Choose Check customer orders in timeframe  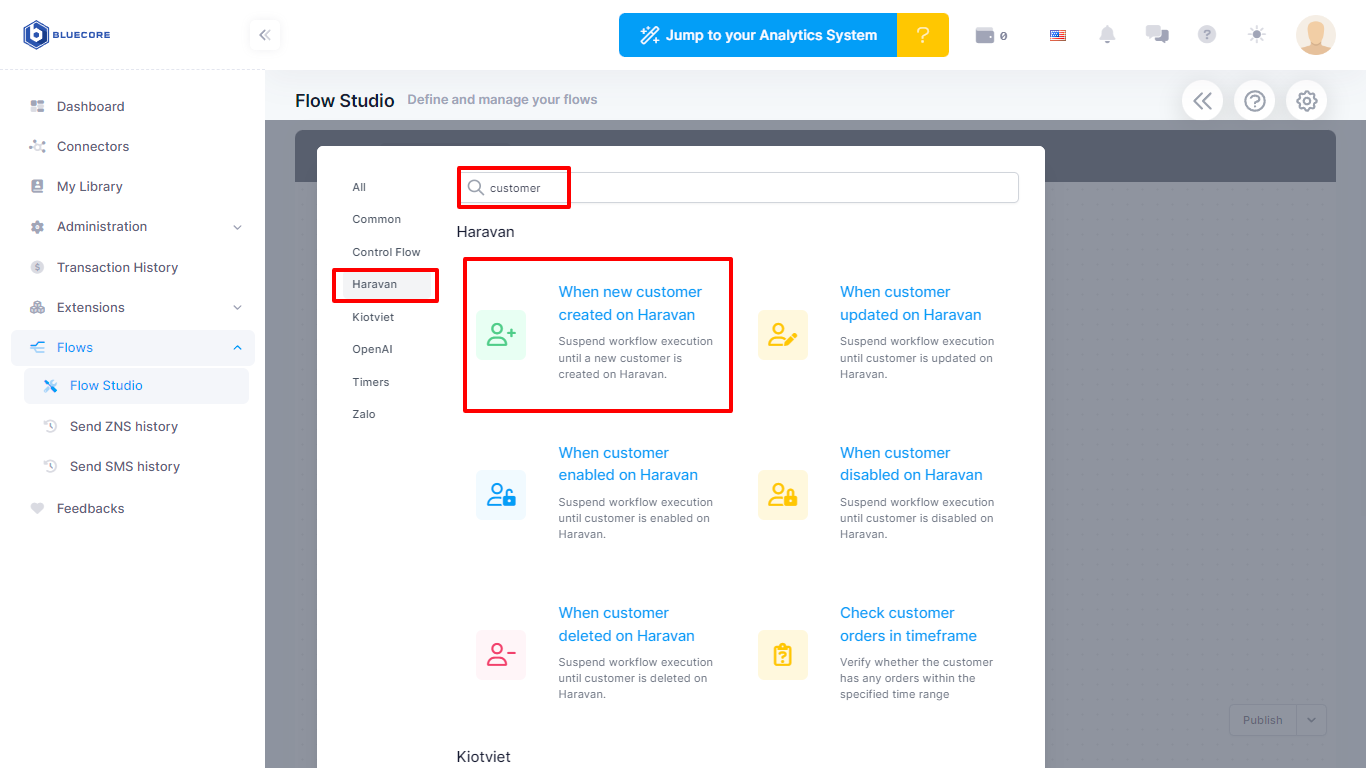(880, 655)
